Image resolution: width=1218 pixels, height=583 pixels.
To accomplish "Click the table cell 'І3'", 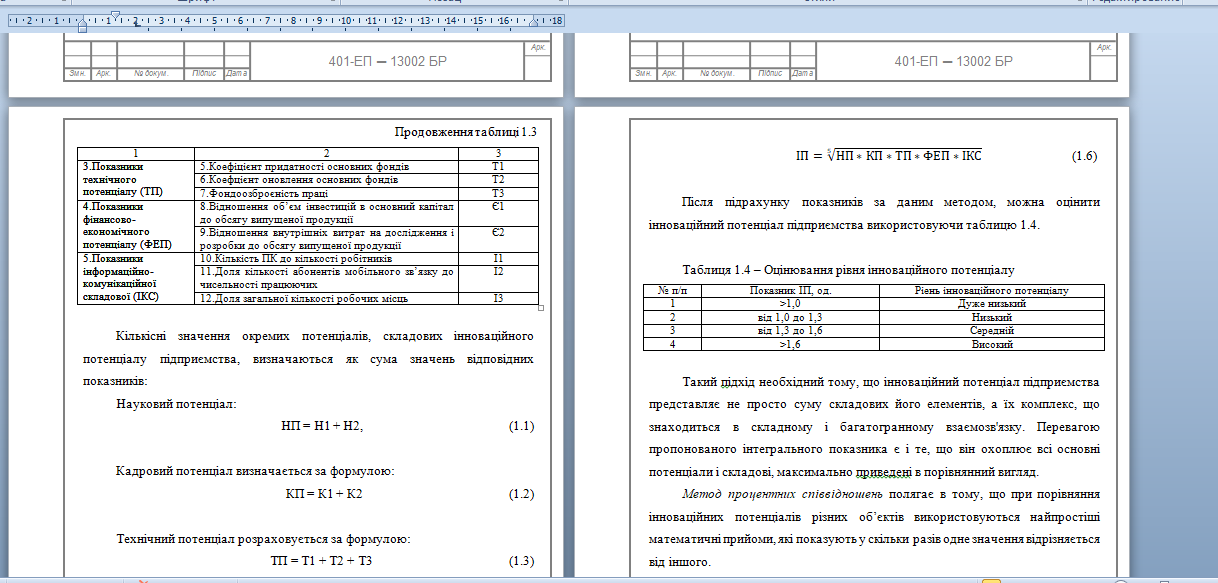I will (x=498, y=298).
